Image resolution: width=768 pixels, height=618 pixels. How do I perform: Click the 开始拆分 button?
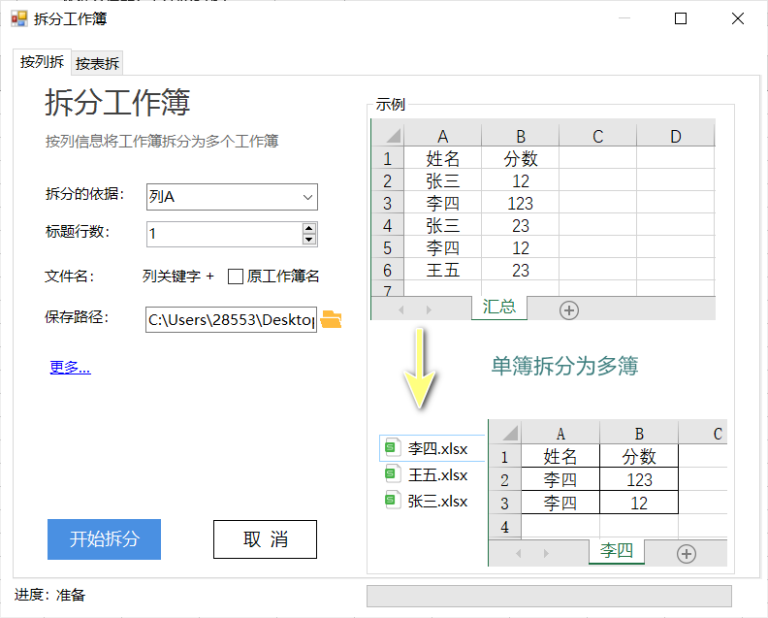click(104, 539)
